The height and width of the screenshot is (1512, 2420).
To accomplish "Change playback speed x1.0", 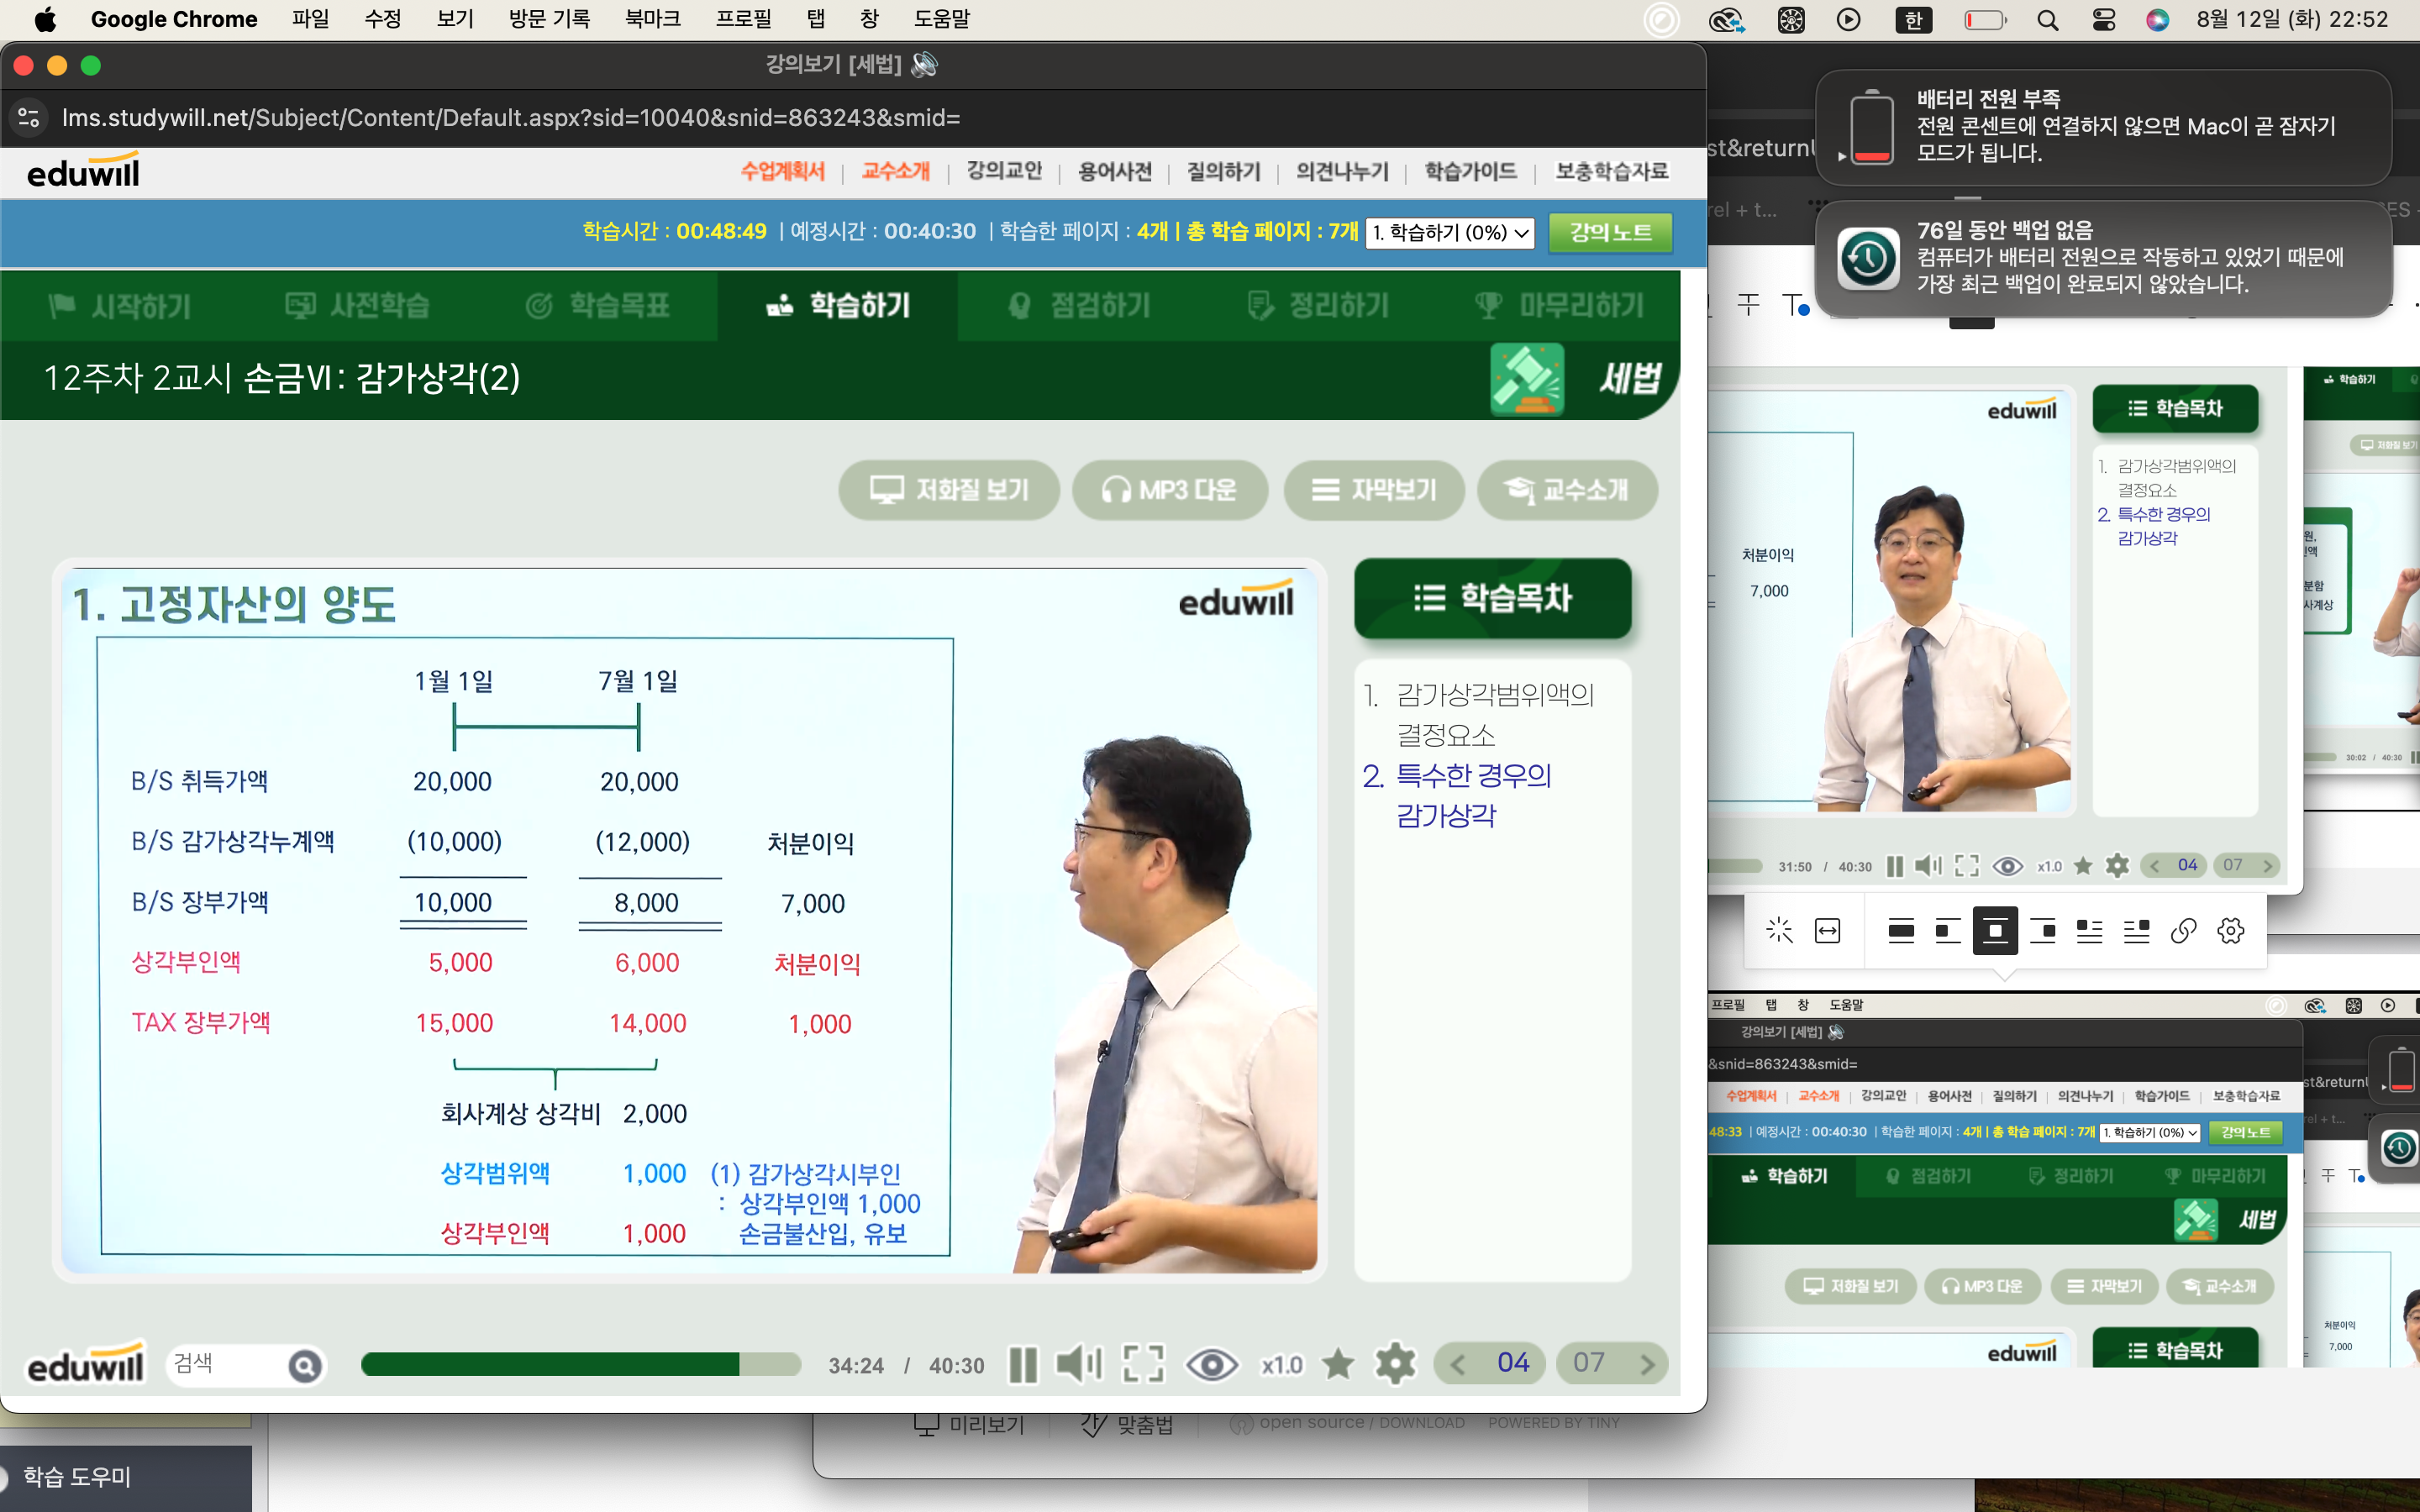I will pyautogui.click(x=1281, y=1365).
